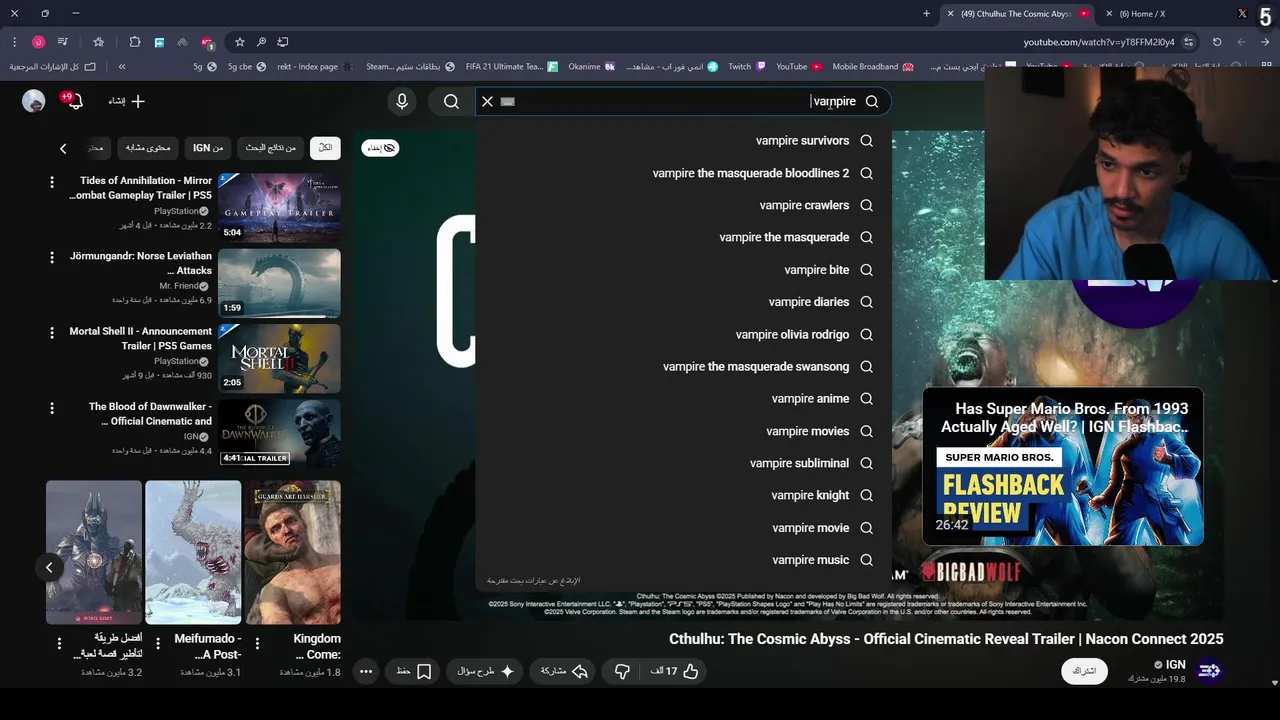Pick suggestion 'vampire olivia rodrigo'
Image resolution: width=1280 pixels, height=720 pixels.
[683, 334]
